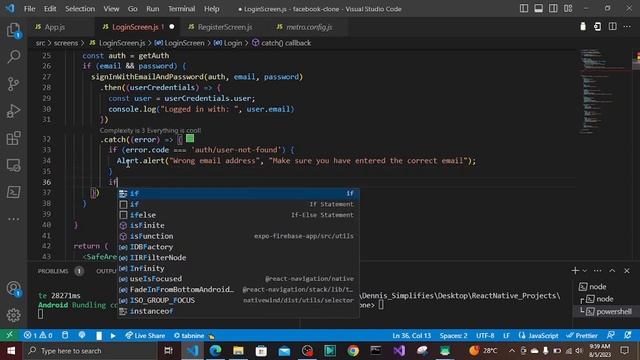Expand the Login breadcrumb segment
The height and width of the screenshot is (360, 640).
233,43
